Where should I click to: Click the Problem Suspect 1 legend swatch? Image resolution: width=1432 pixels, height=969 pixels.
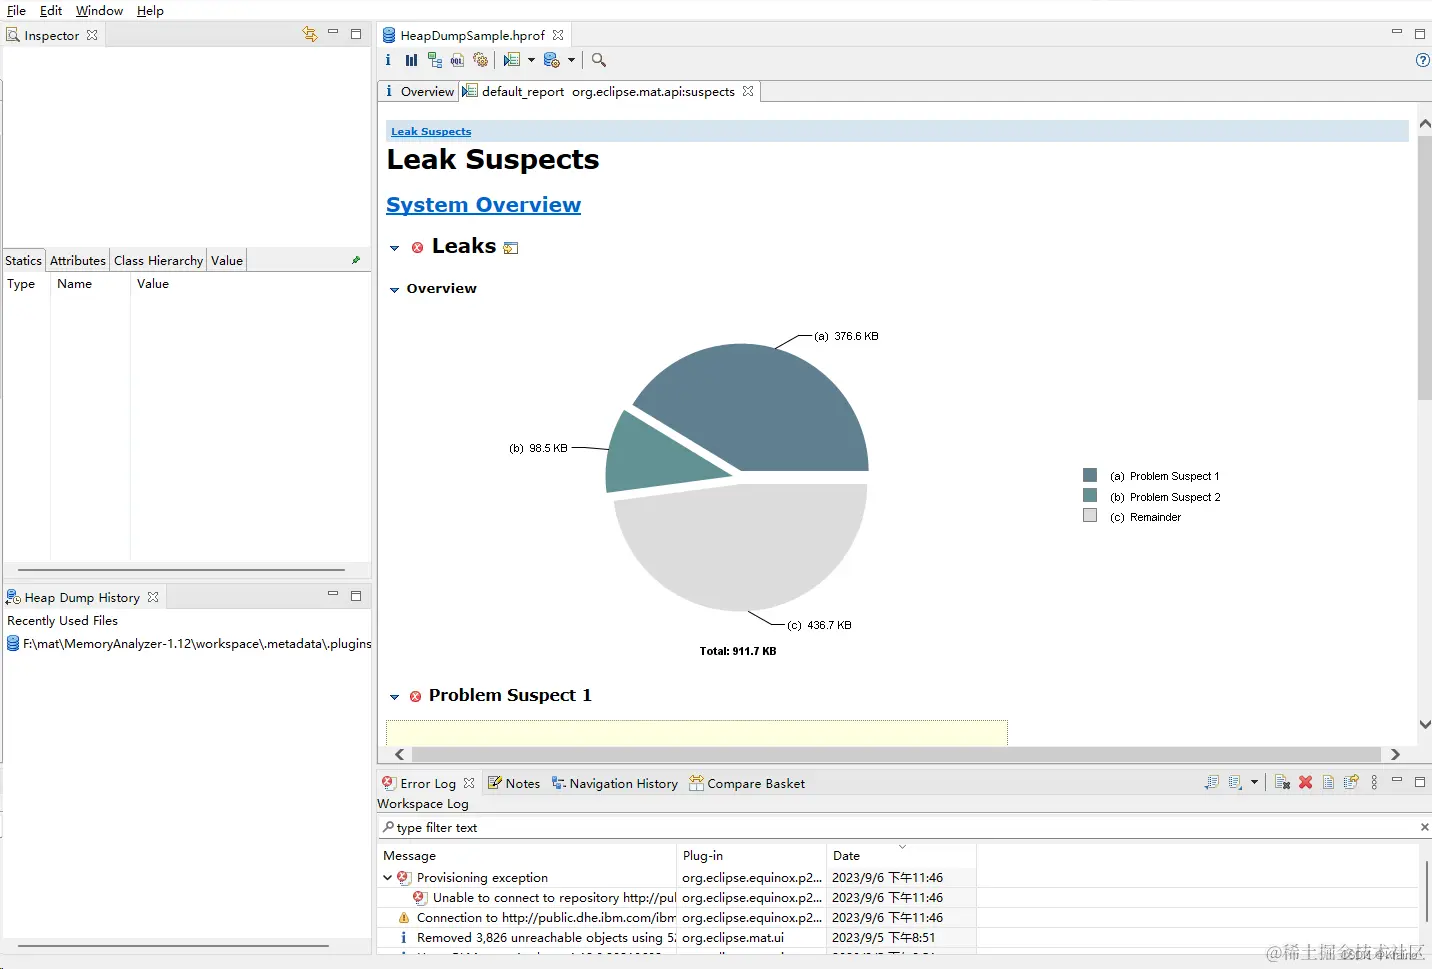[x=1090, y=475]
